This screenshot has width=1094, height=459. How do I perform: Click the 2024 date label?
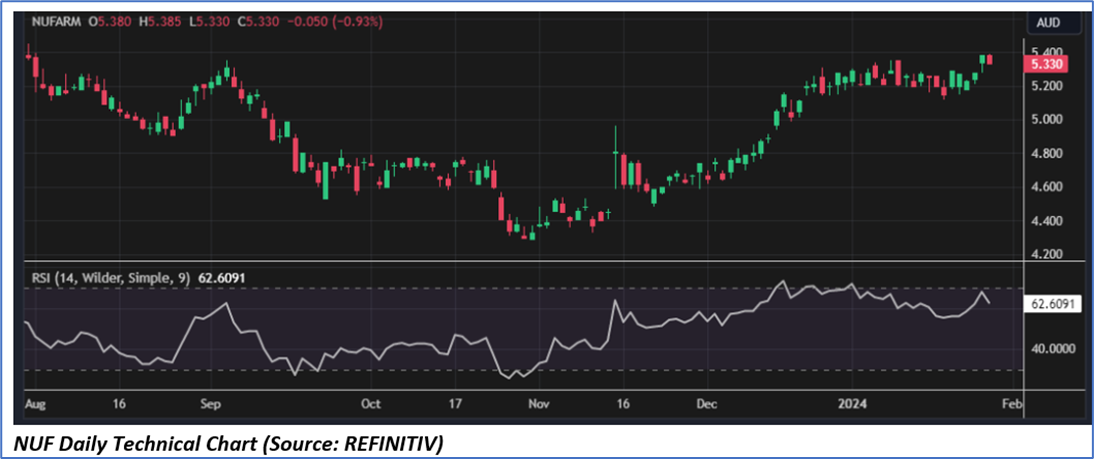[853, 403]
